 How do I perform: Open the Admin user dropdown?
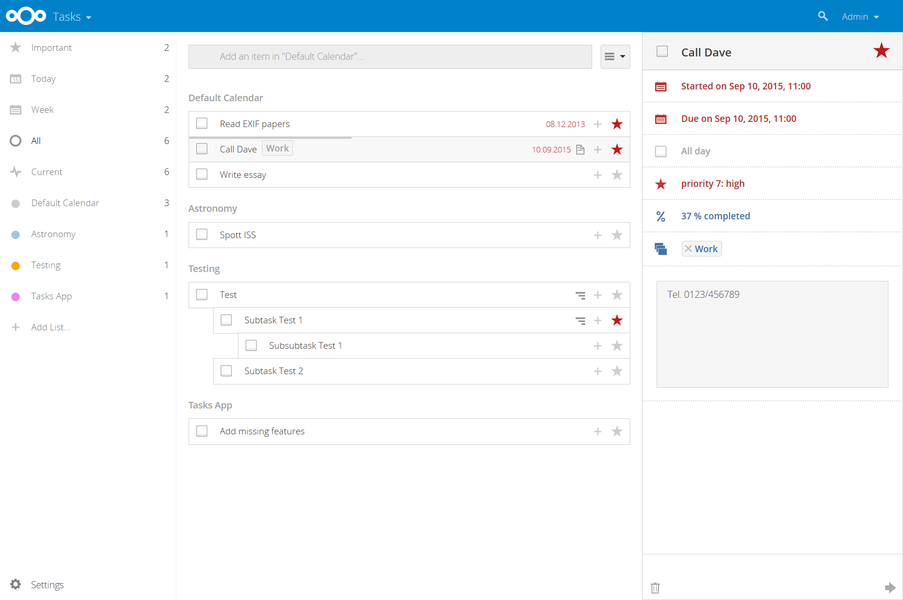click(x=860, y=17)
